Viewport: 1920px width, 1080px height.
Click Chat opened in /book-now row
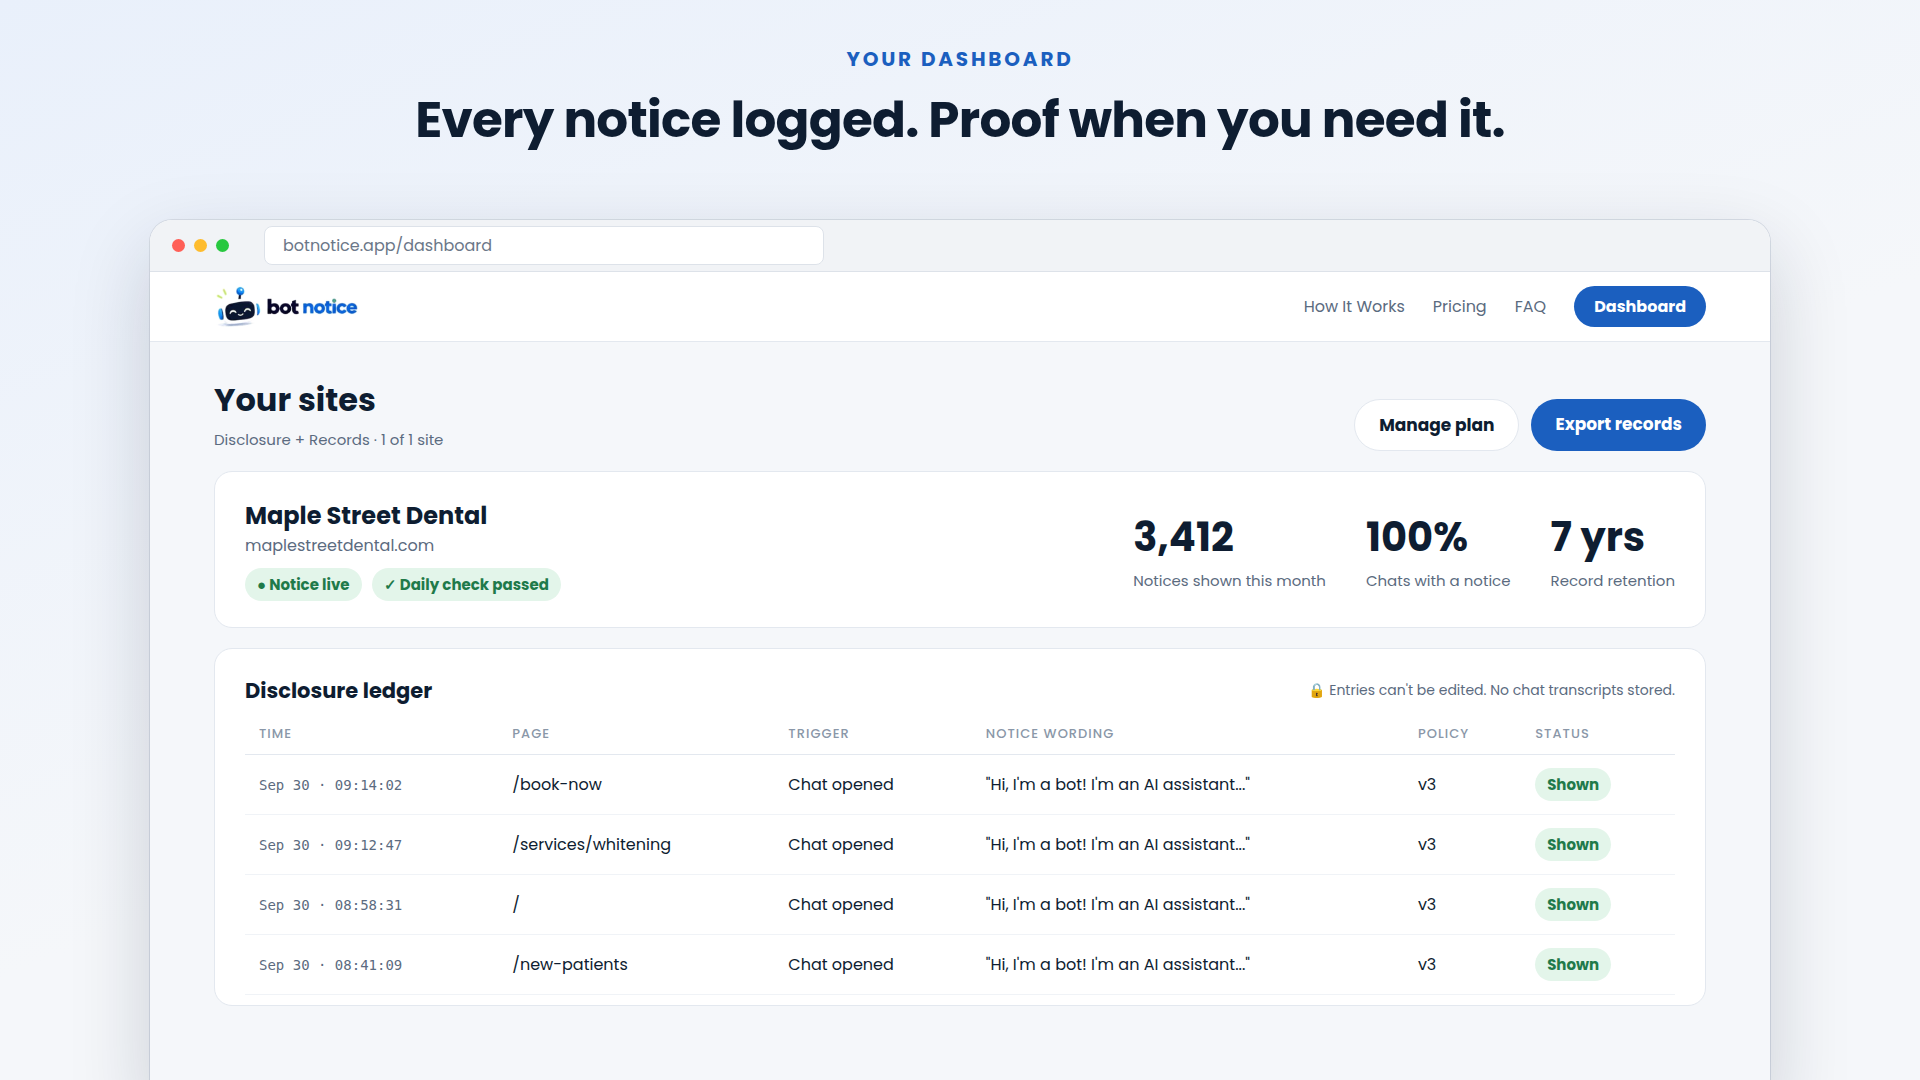point(840,785)
